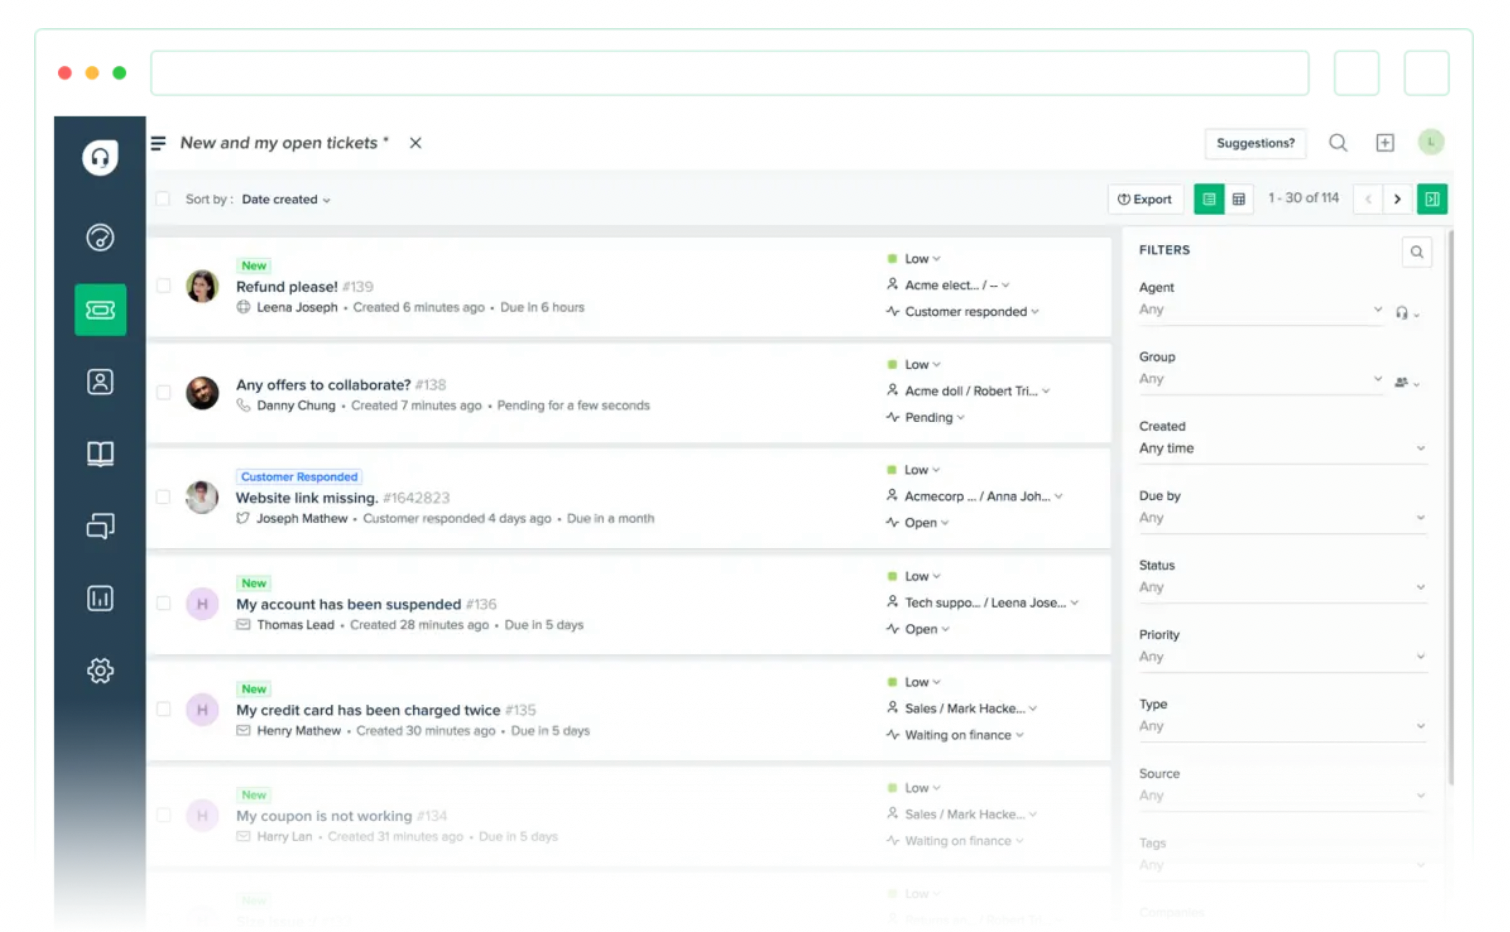
Task: Toggle the select all tickets checkbox
Action: 162,199
